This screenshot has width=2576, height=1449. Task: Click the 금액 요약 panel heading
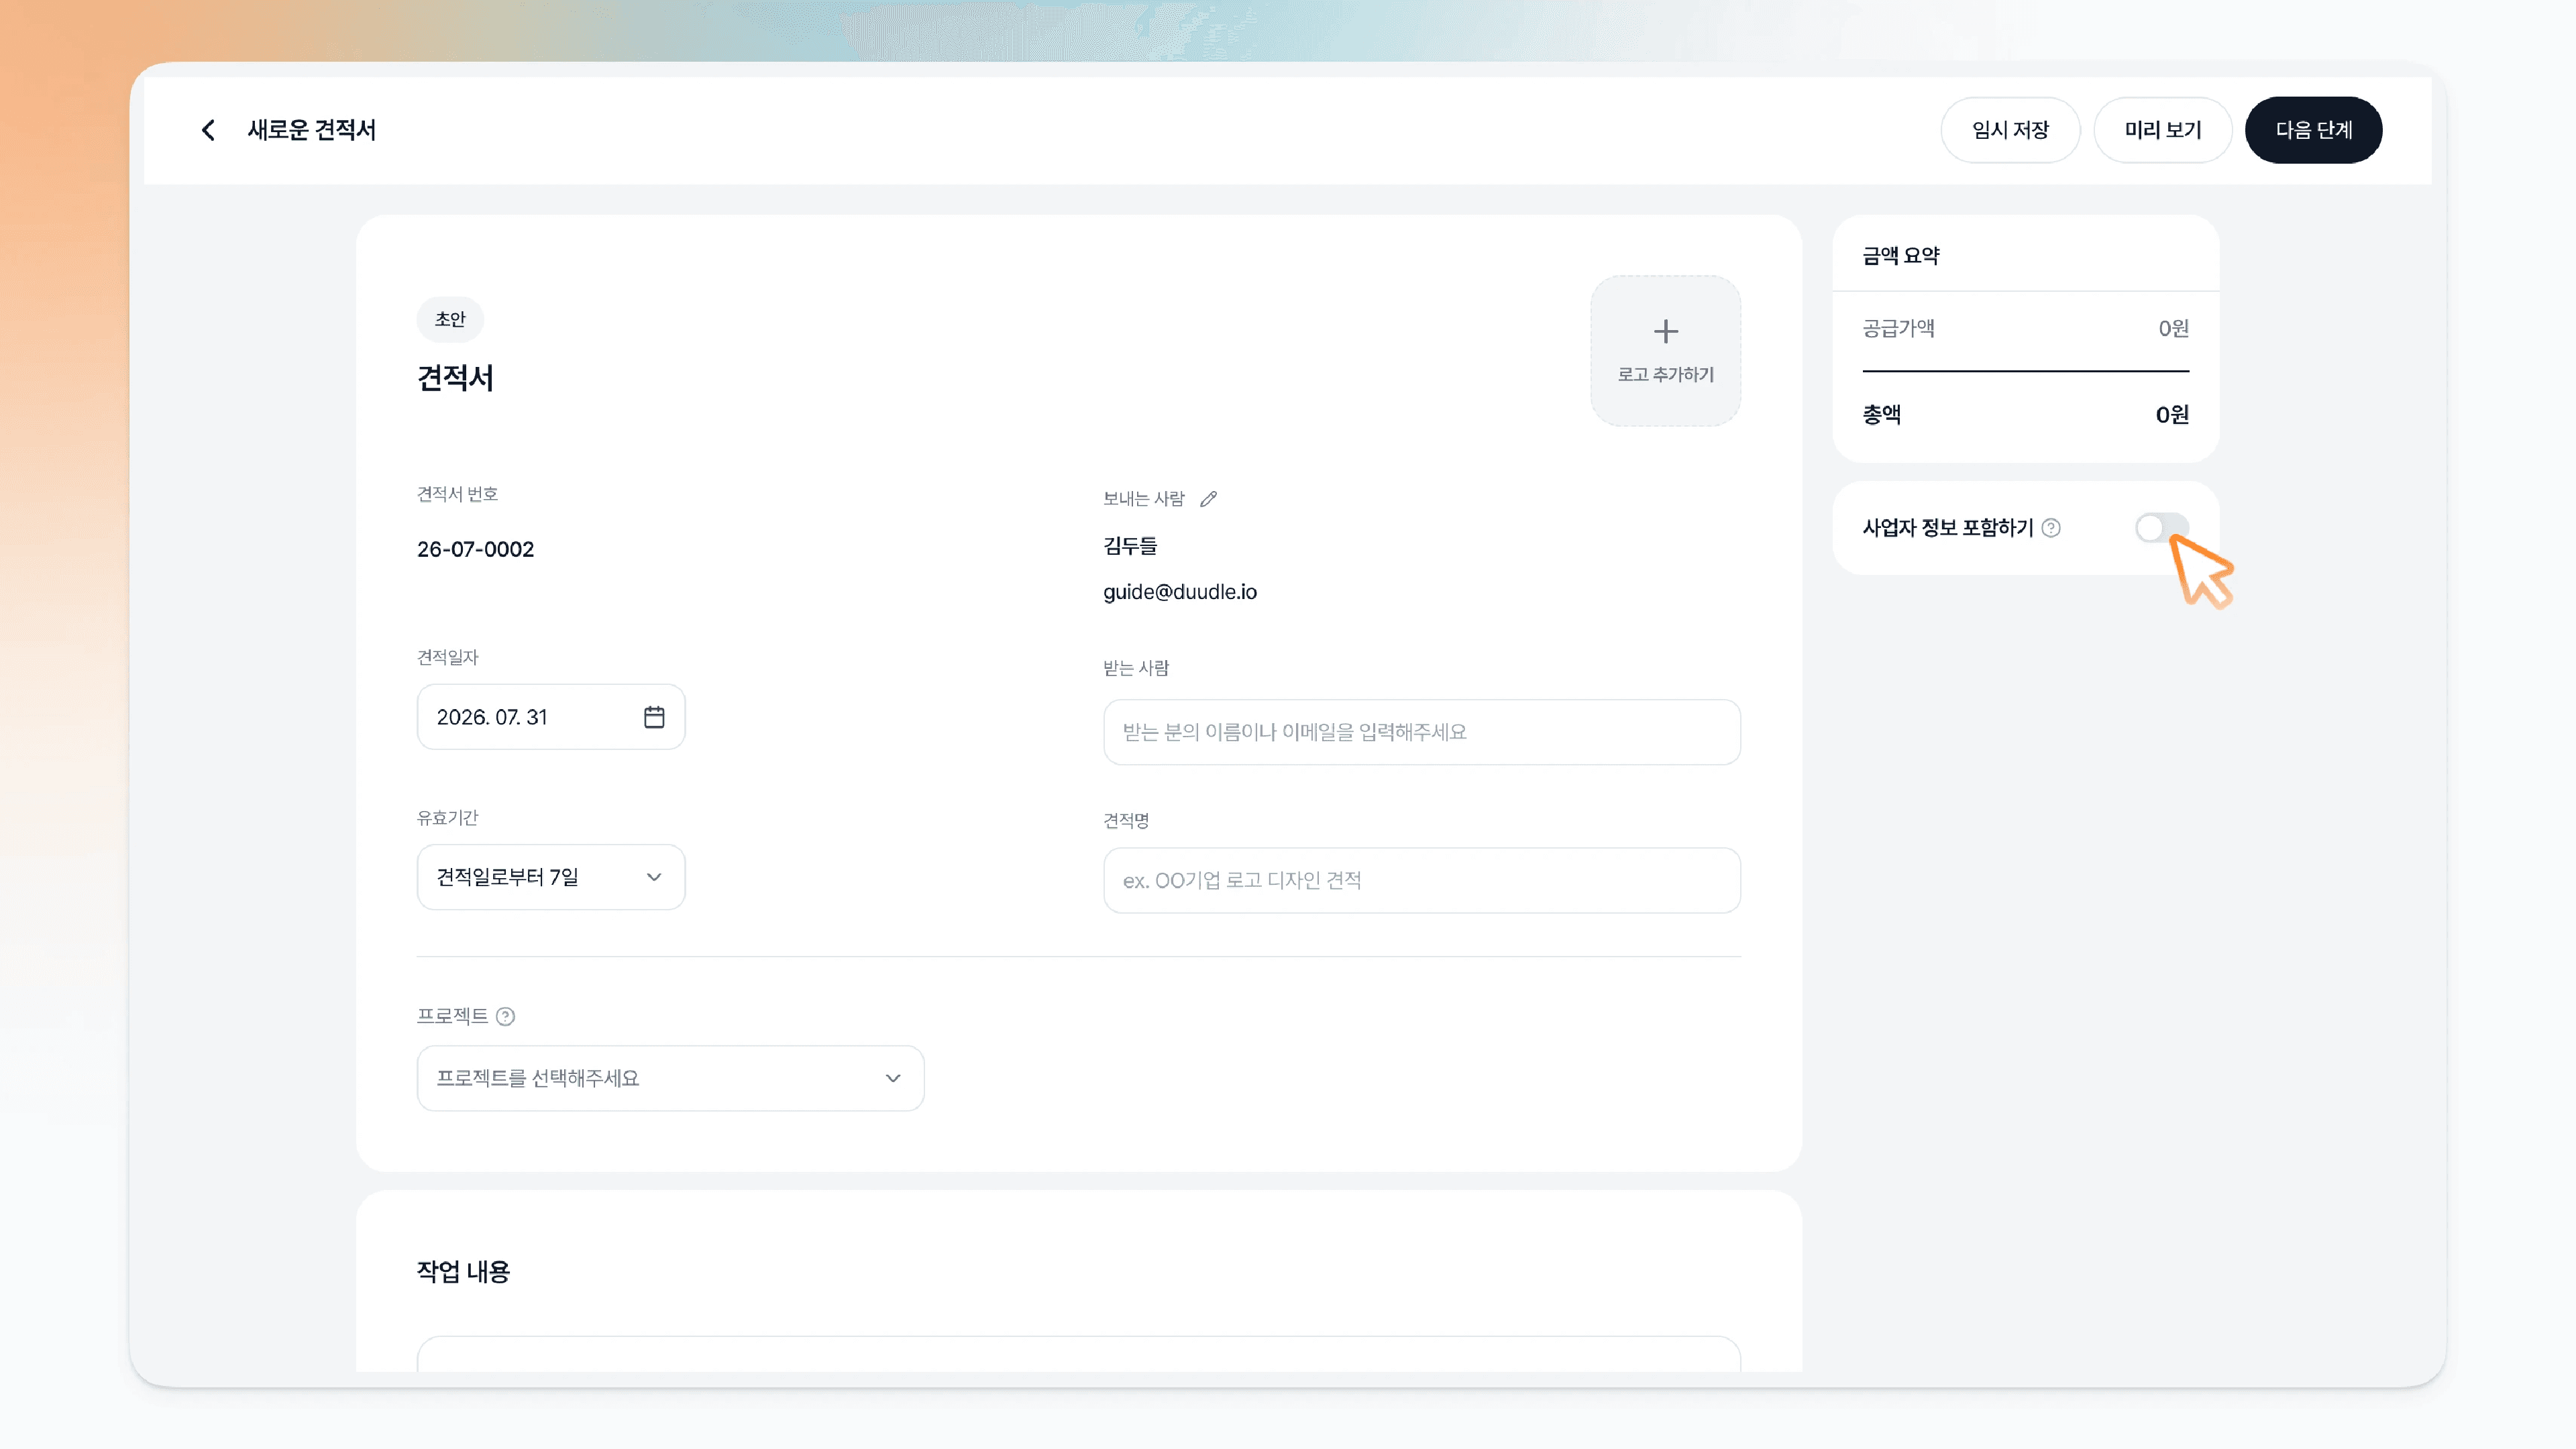1901,256
